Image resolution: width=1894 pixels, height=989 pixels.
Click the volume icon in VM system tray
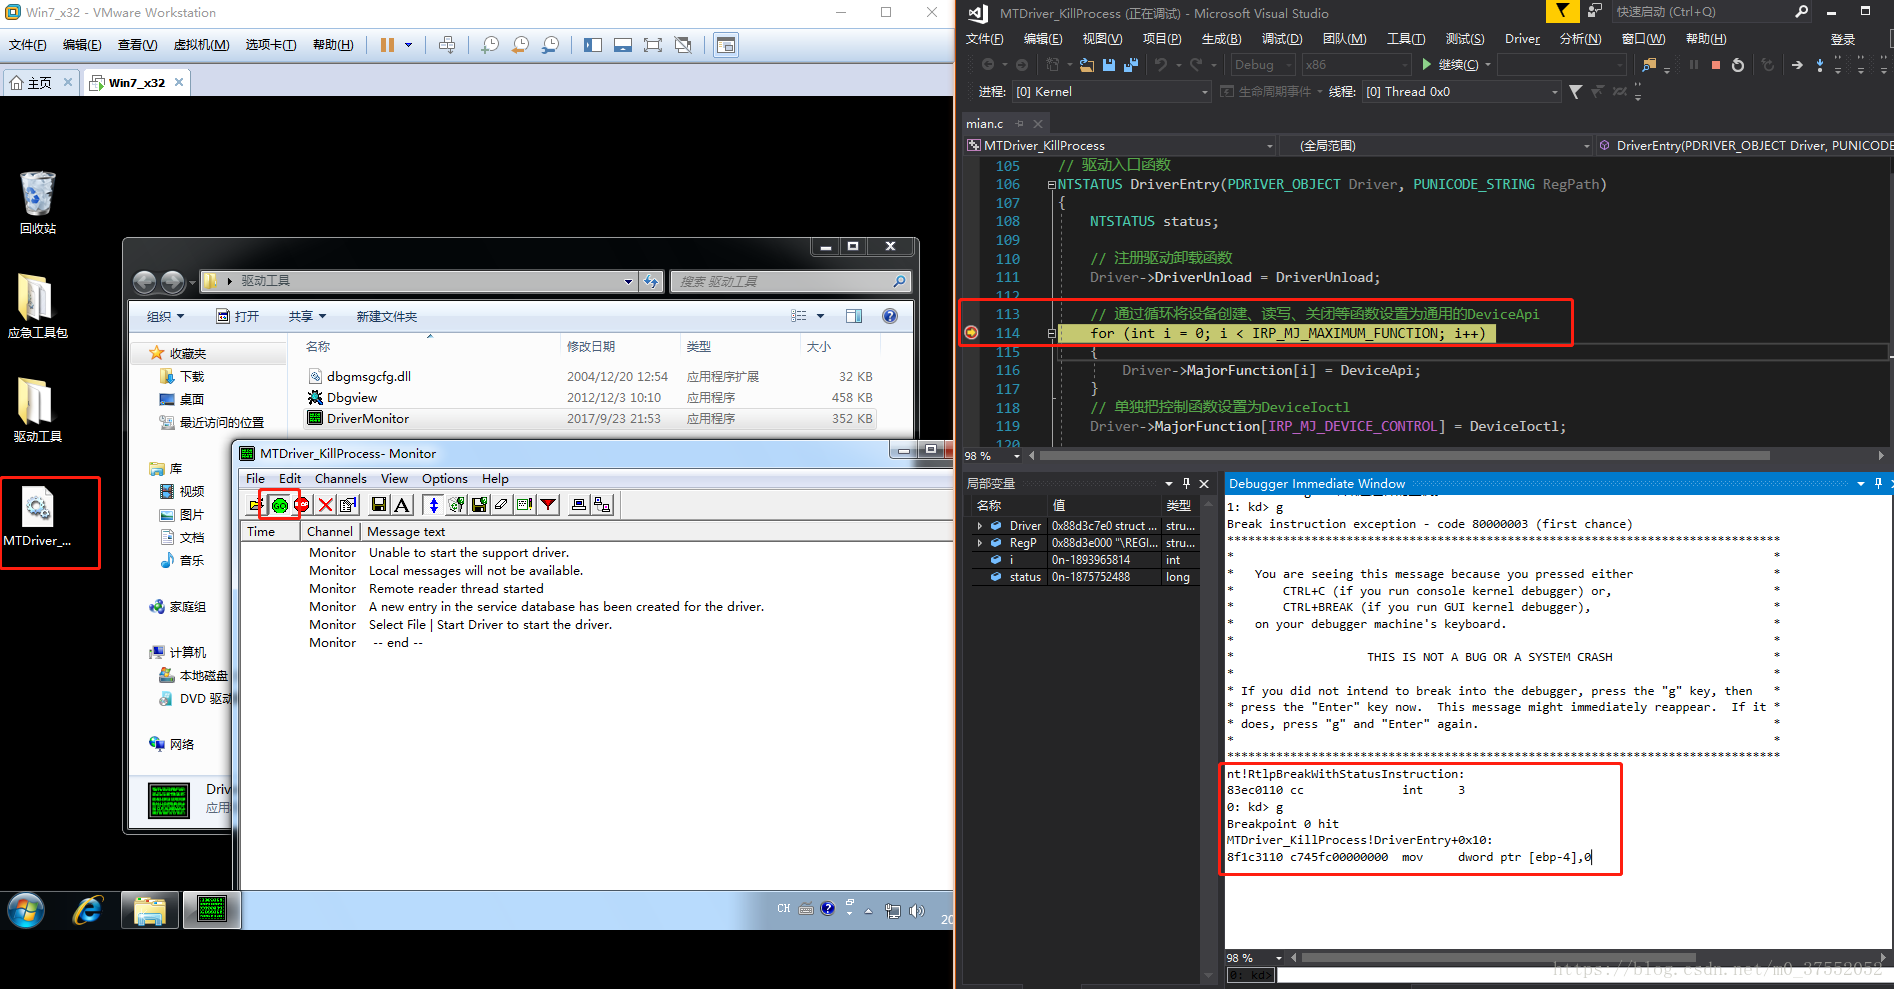click(917, 911)
